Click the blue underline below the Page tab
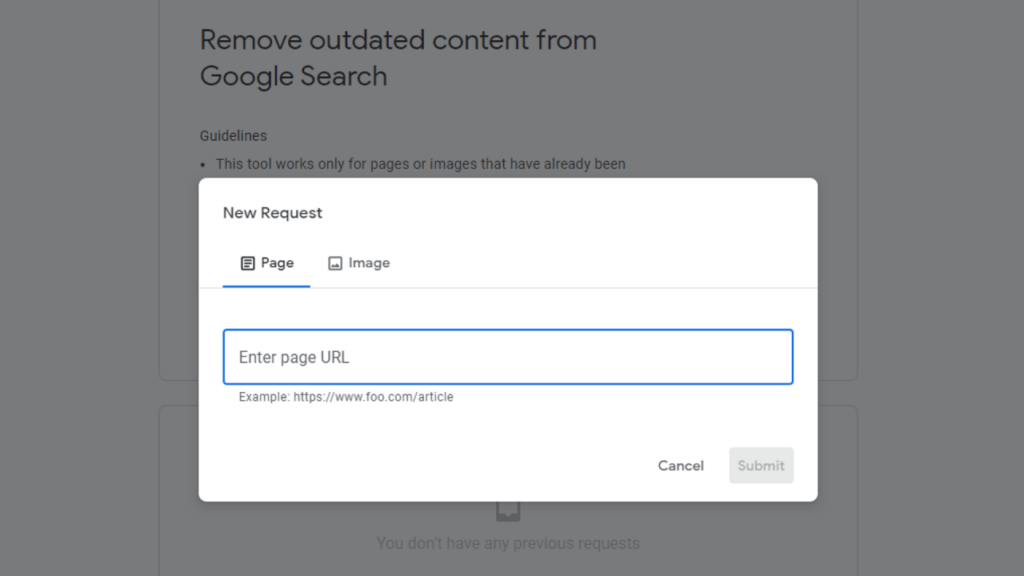 coord(266,286)
